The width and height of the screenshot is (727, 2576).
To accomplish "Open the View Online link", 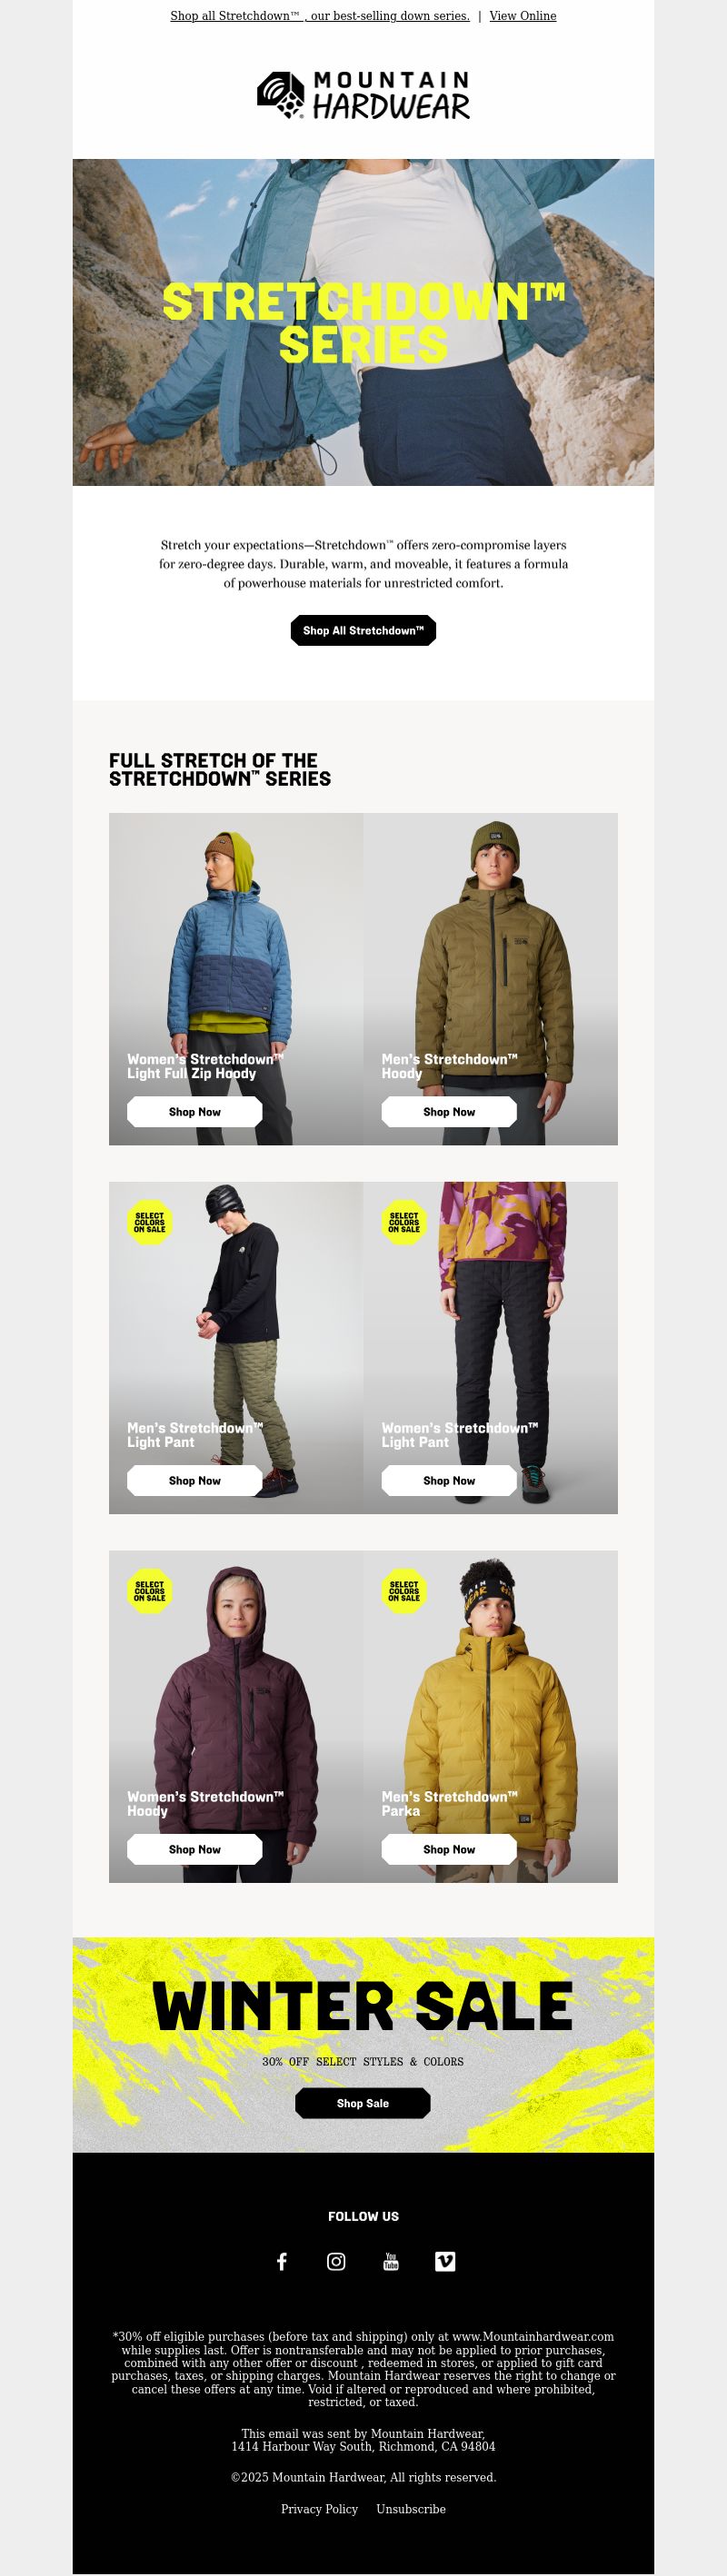I will click(523, 16).
